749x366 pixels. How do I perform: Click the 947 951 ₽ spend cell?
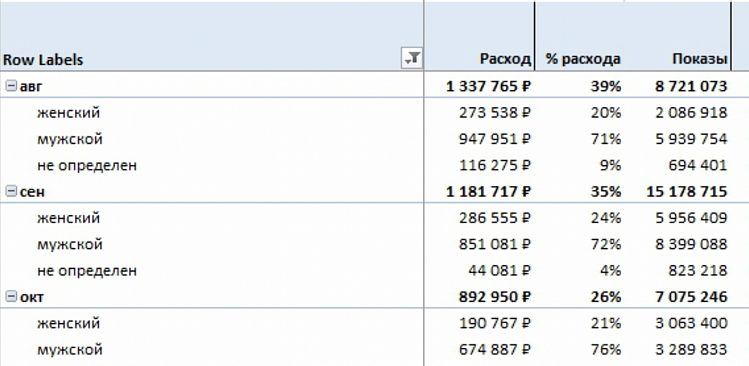click(x=495, y=139)
